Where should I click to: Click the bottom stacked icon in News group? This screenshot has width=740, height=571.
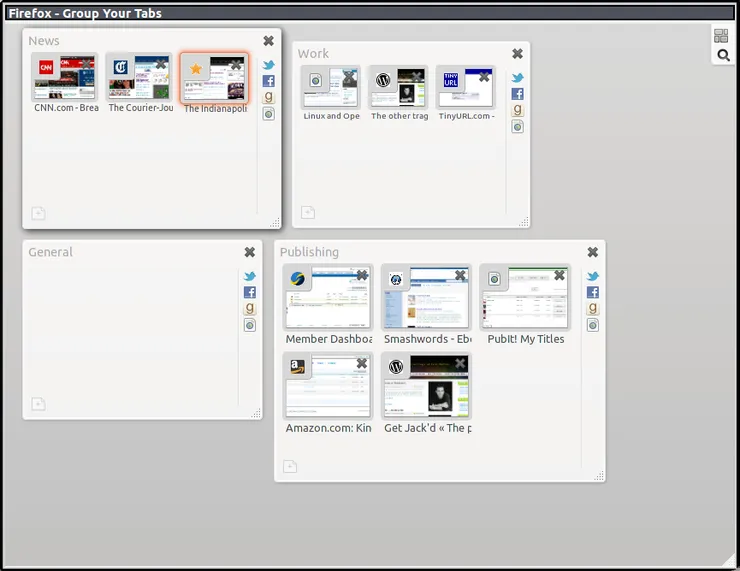(269, 114)
